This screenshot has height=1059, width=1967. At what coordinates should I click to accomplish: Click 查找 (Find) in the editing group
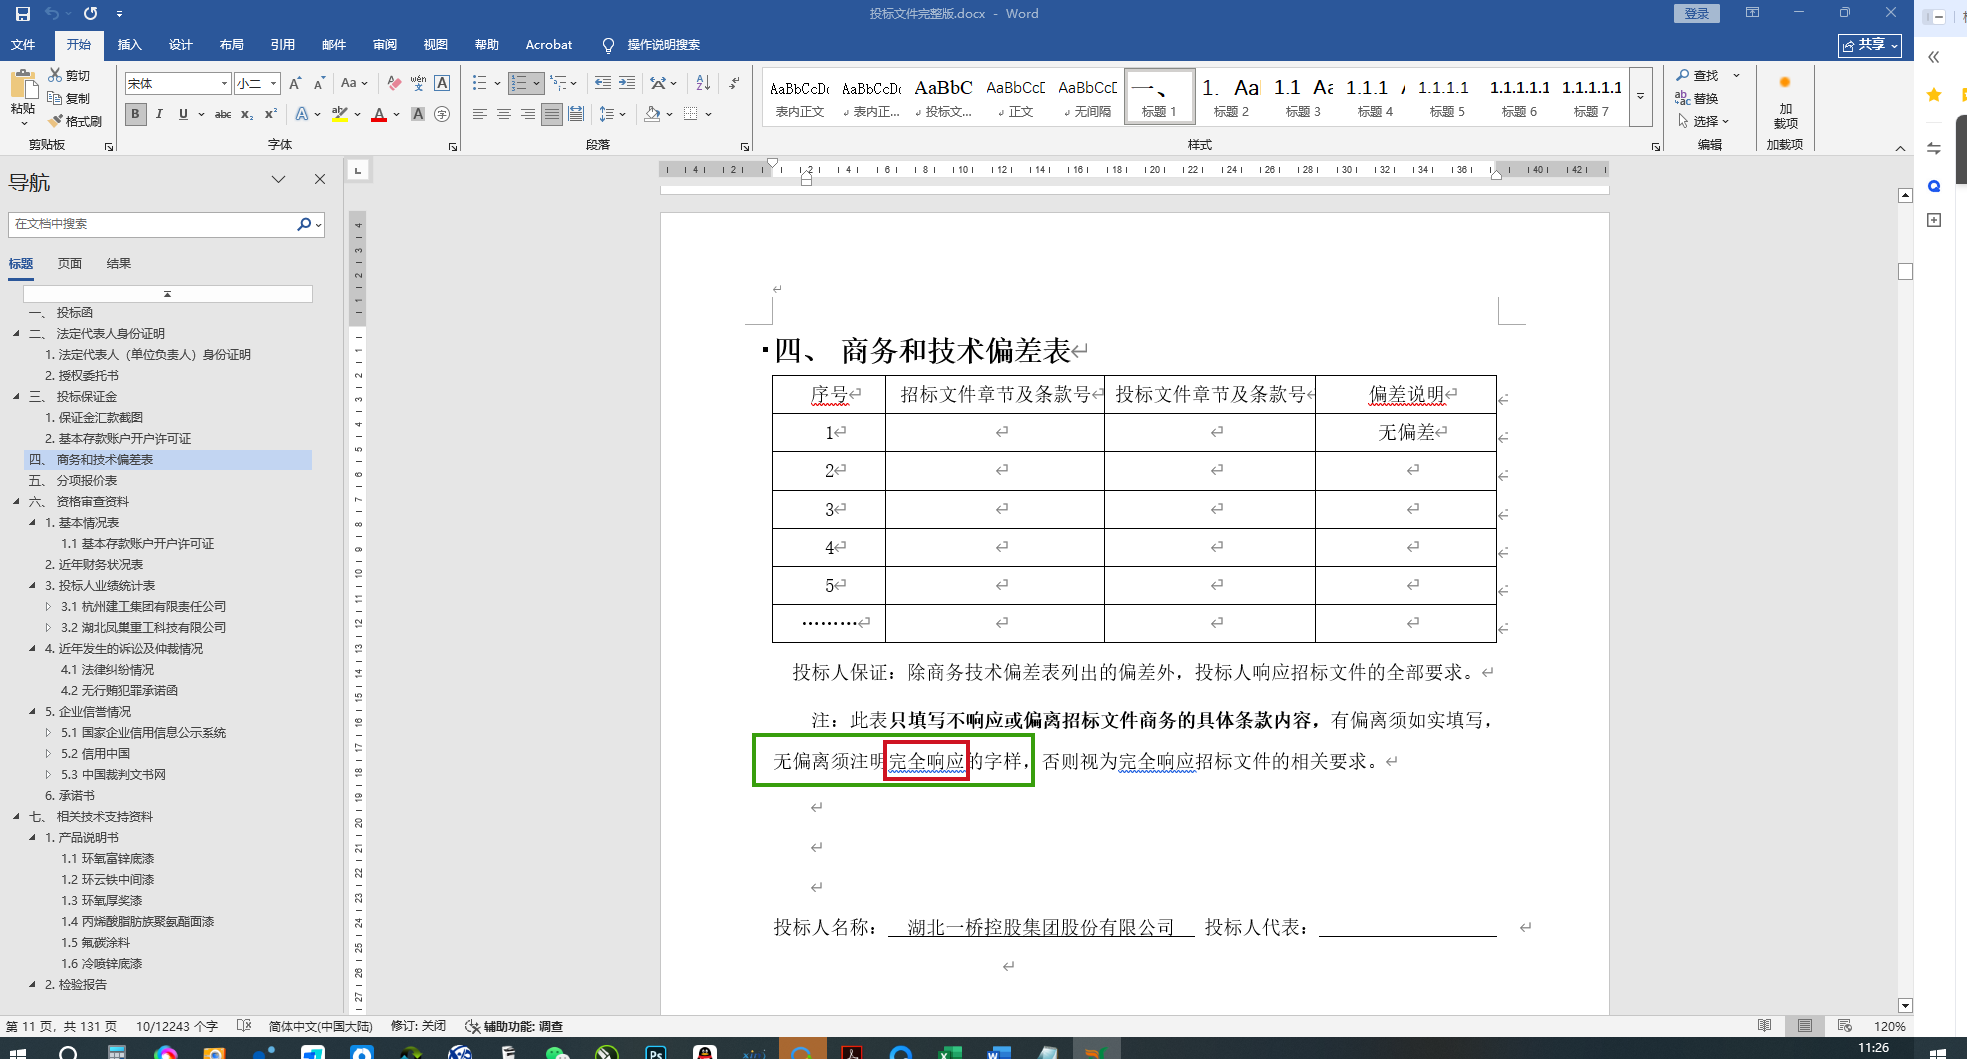click(x=1698, y=75)
